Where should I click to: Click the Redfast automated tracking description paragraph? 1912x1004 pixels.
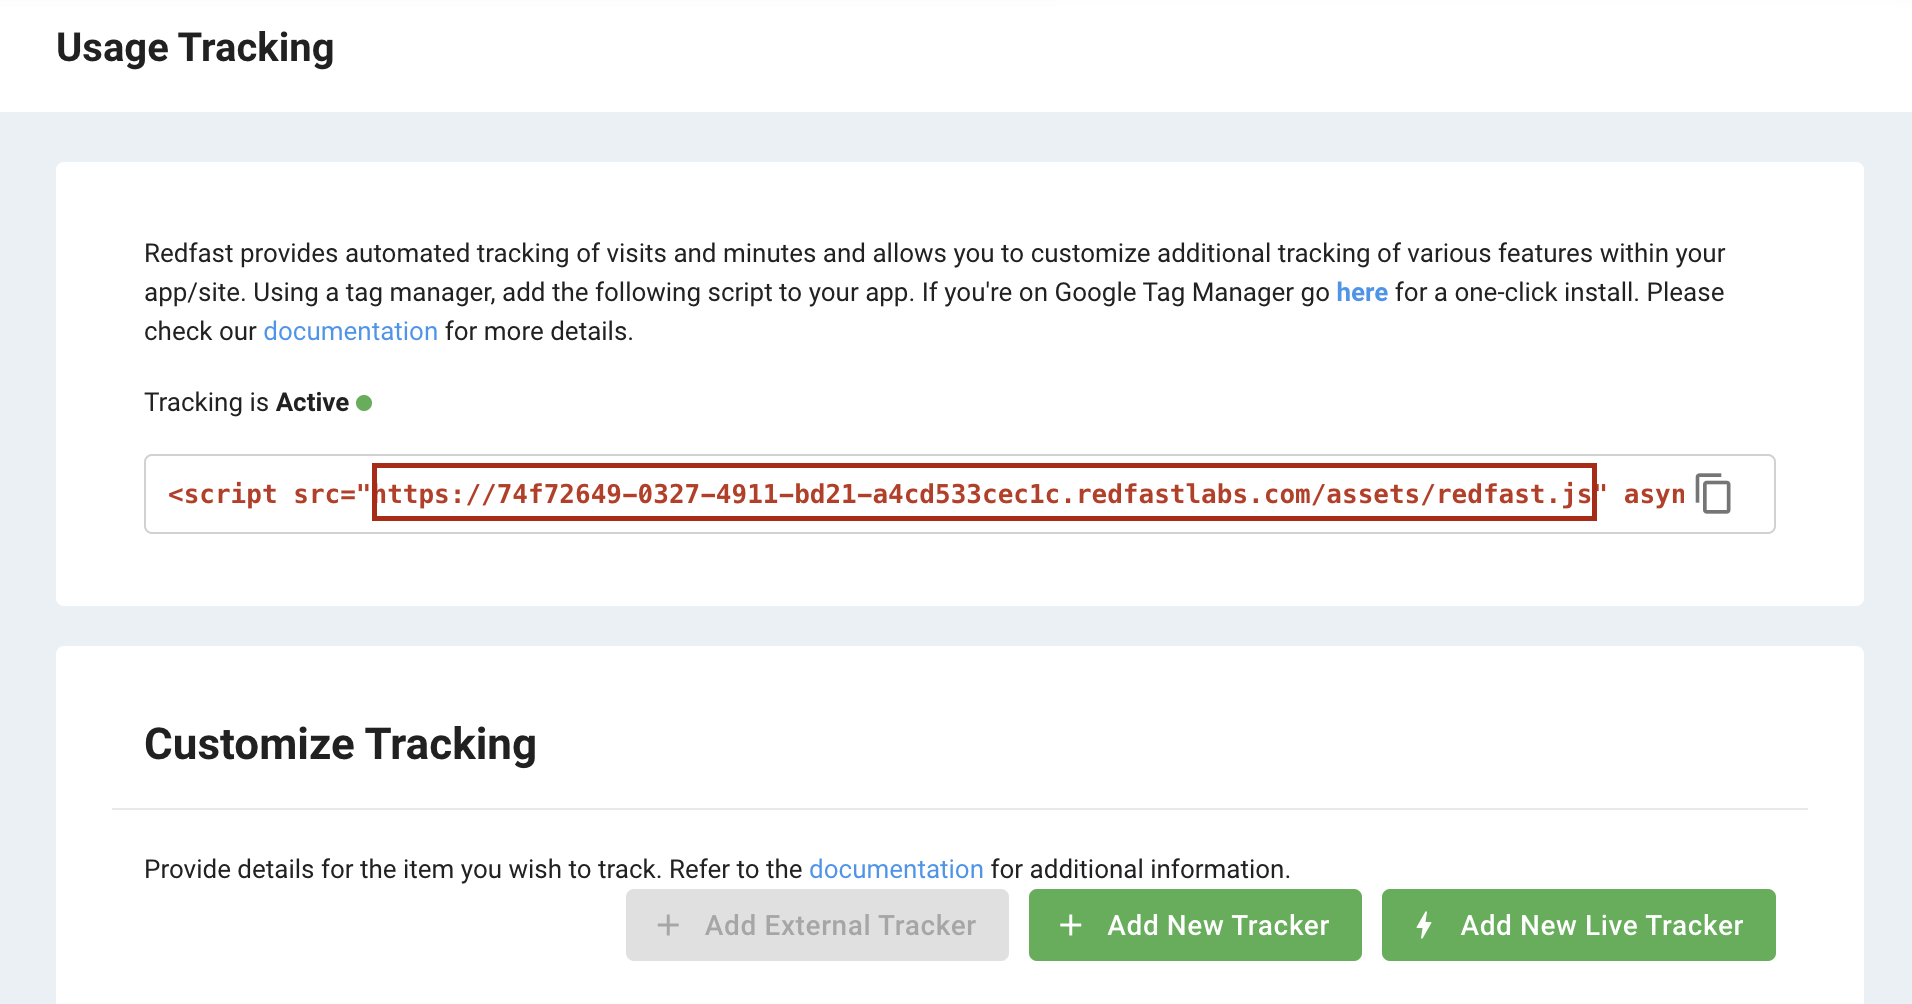point(935,292)
